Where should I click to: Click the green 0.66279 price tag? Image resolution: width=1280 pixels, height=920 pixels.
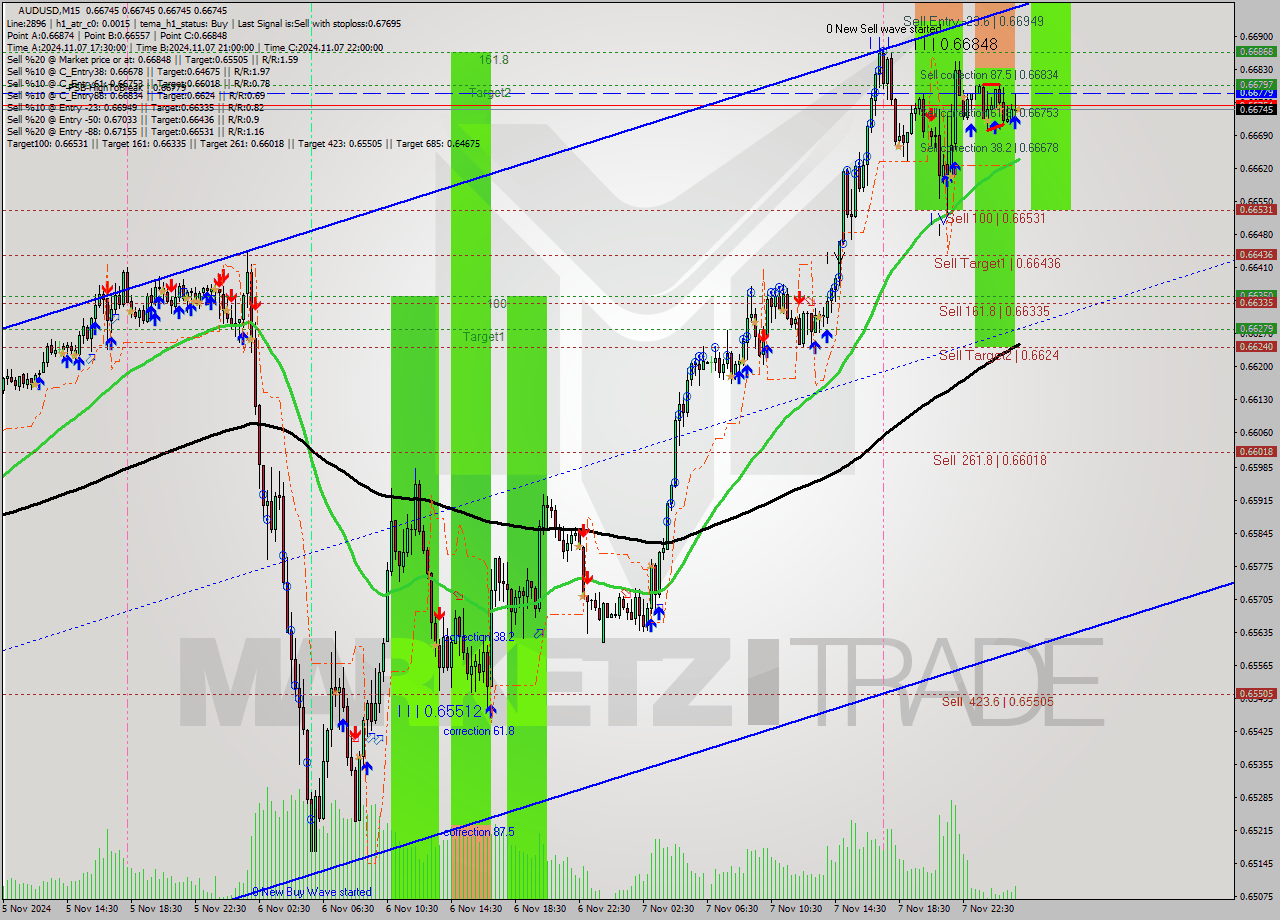click(x=1256, y=328)
